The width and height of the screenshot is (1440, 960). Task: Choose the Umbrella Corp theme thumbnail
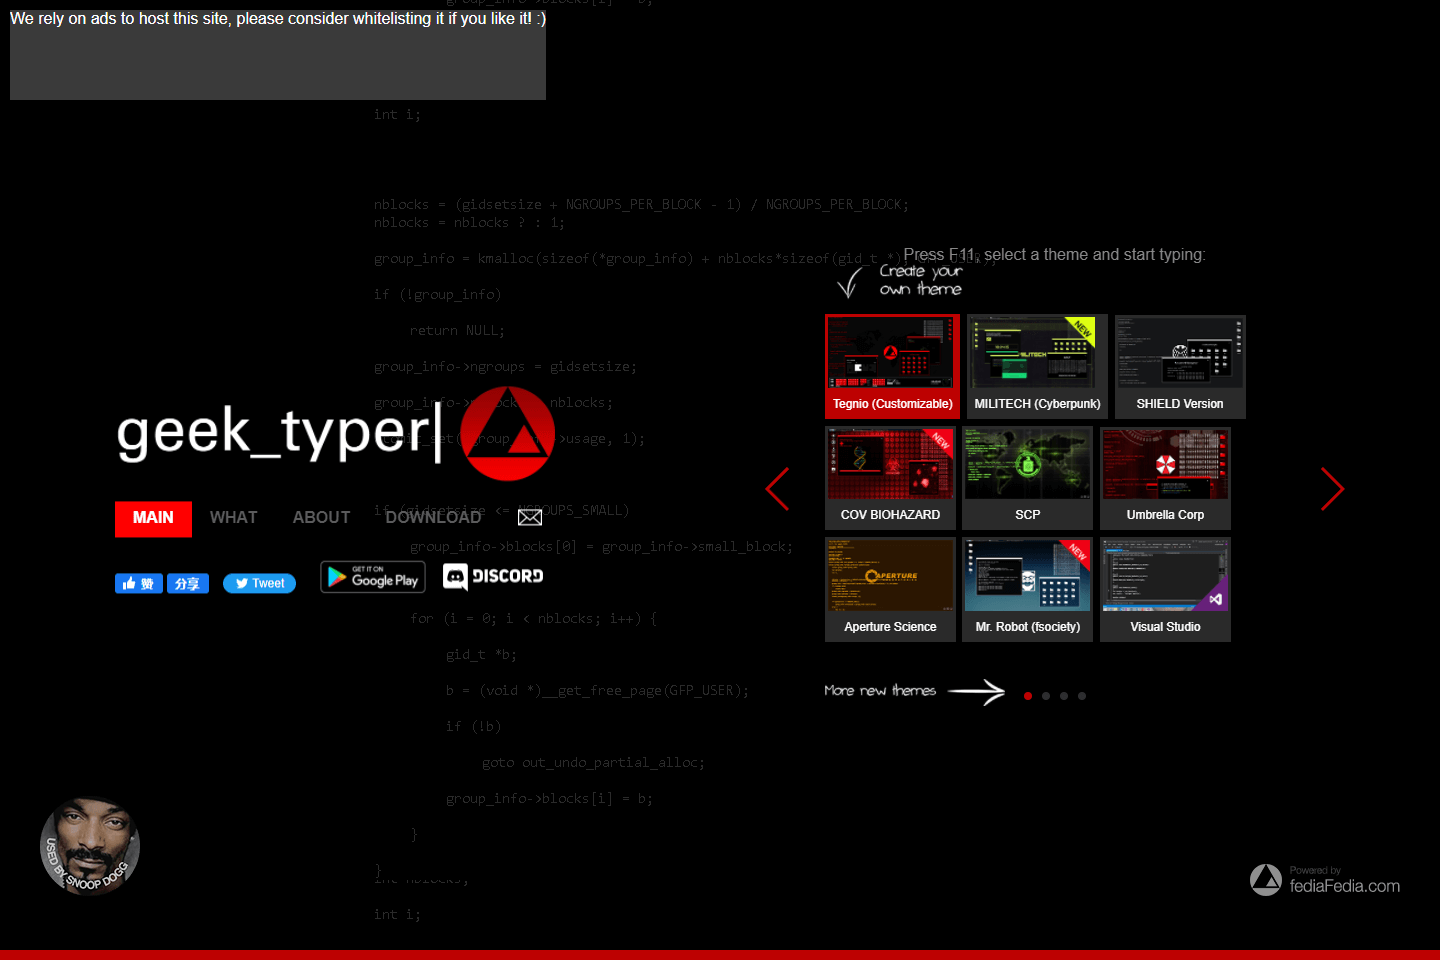1165,478
